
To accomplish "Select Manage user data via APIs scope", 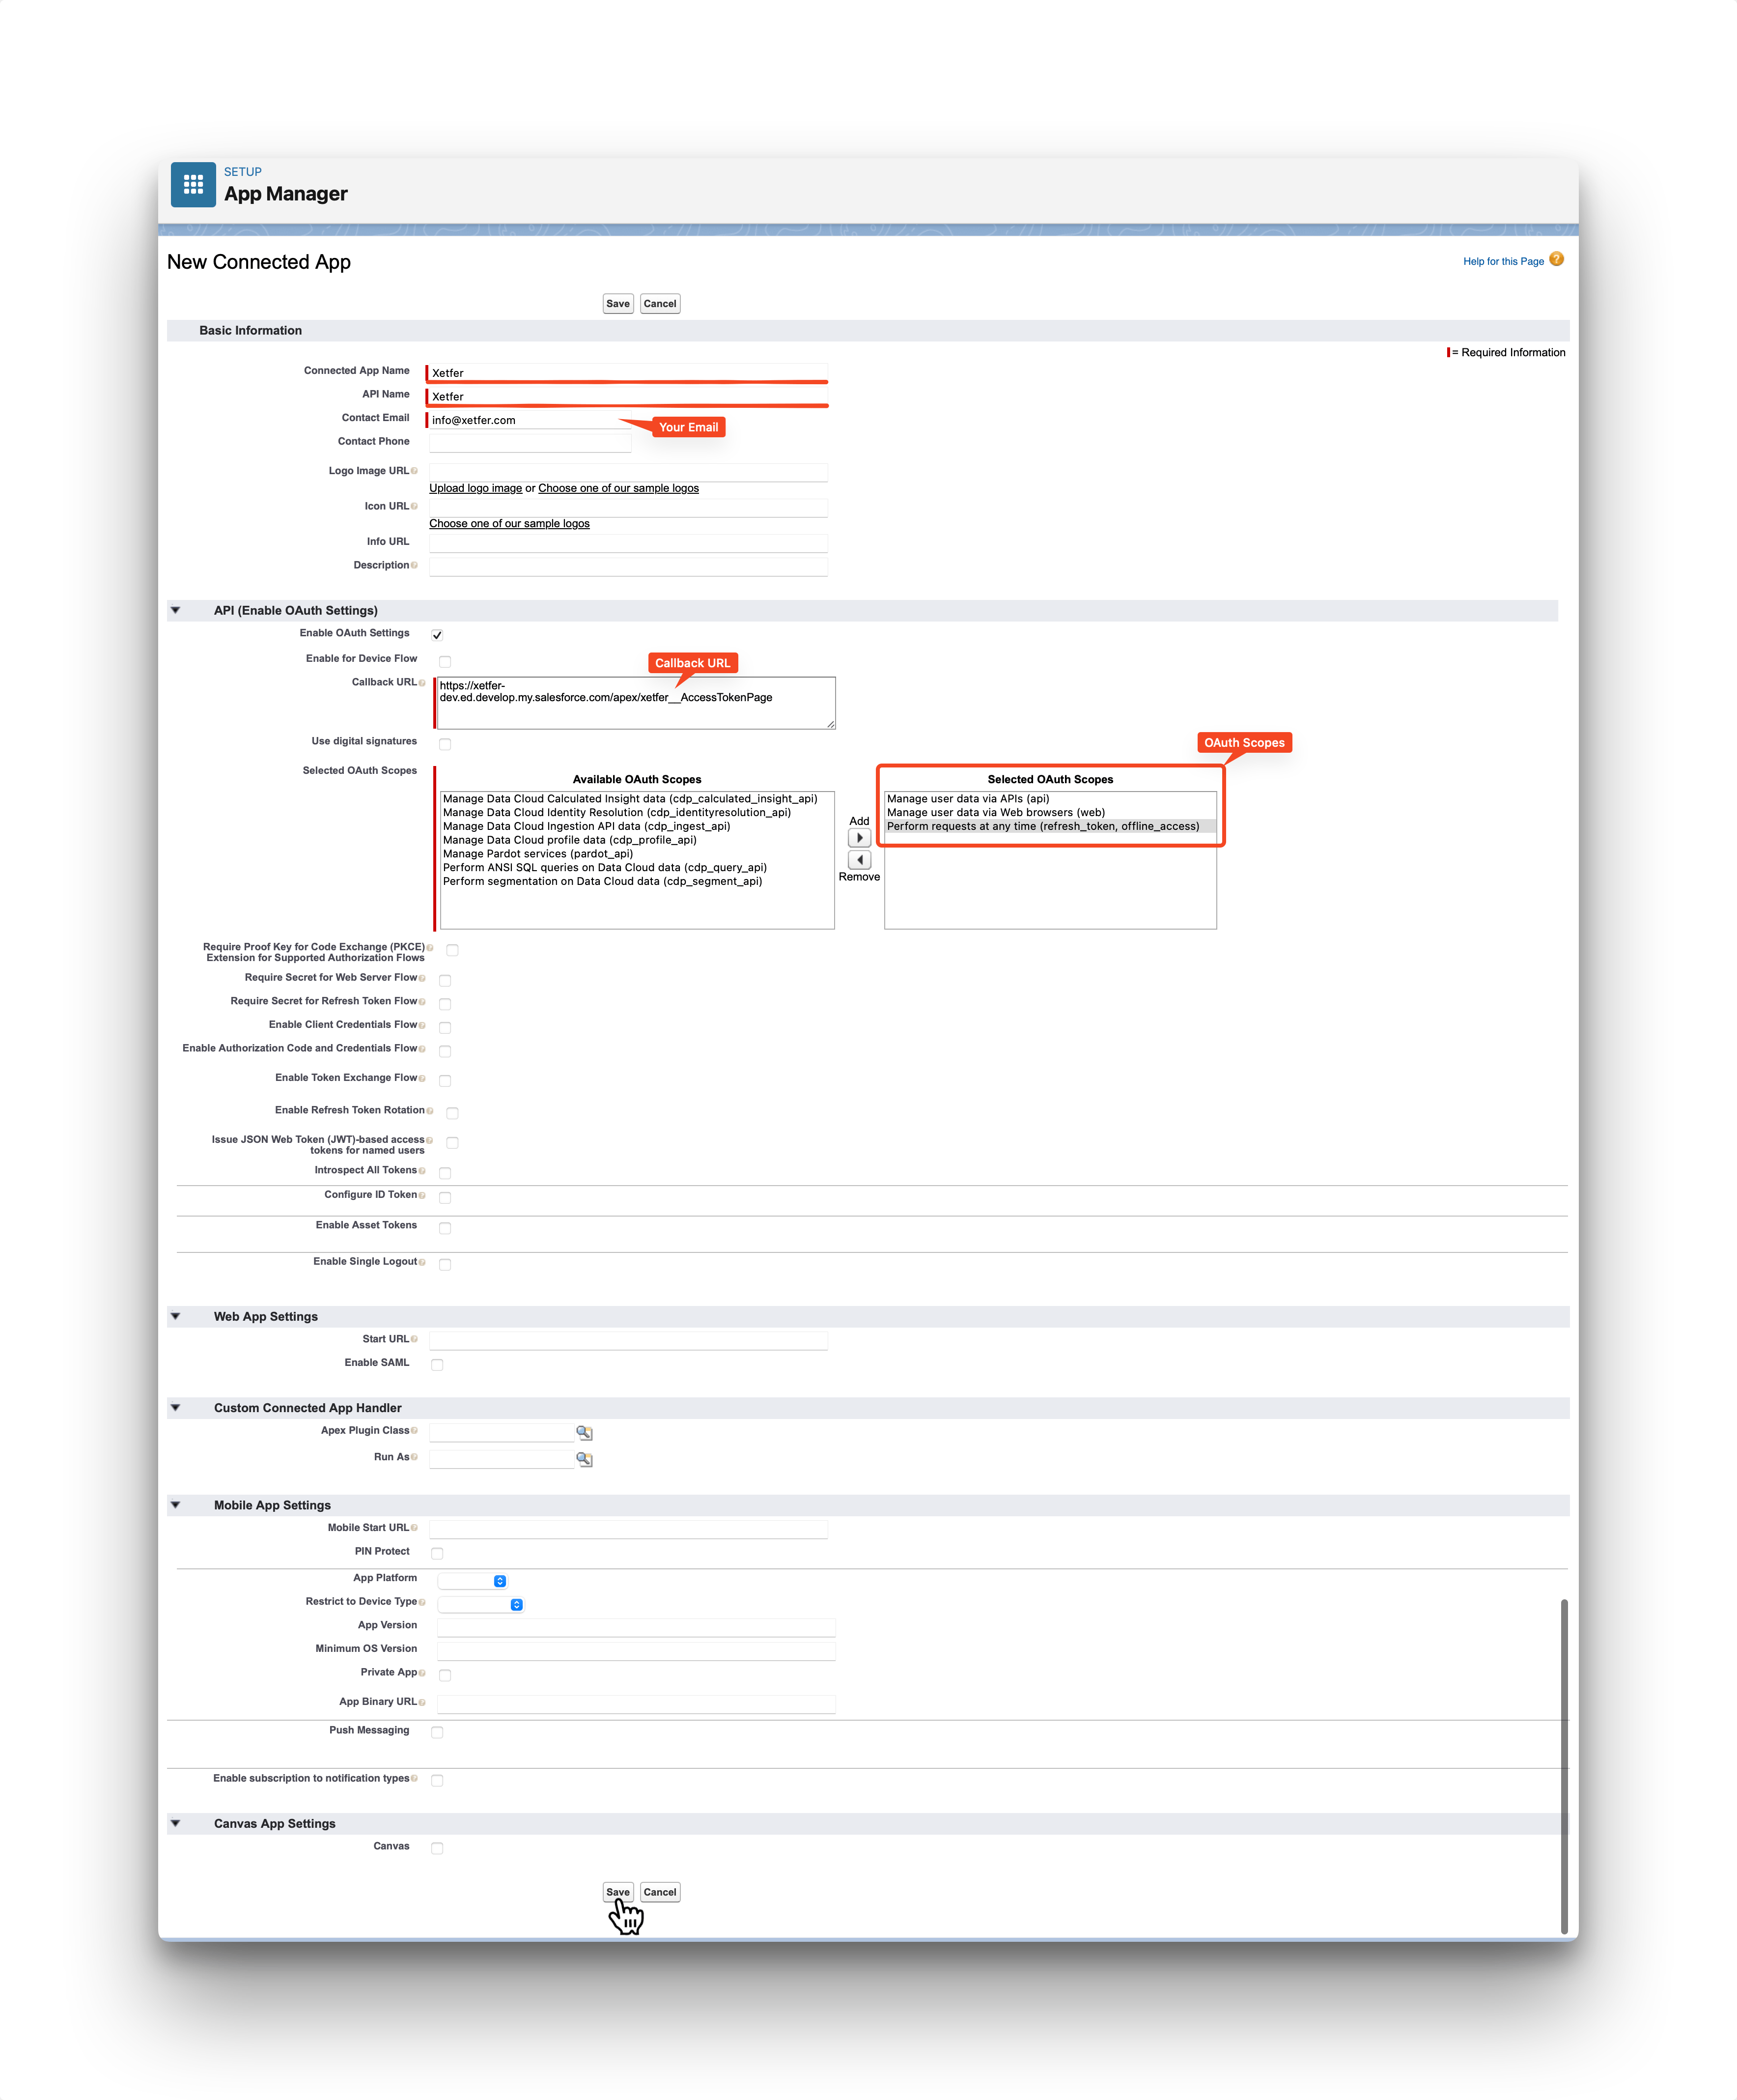I will coord(968,799).
